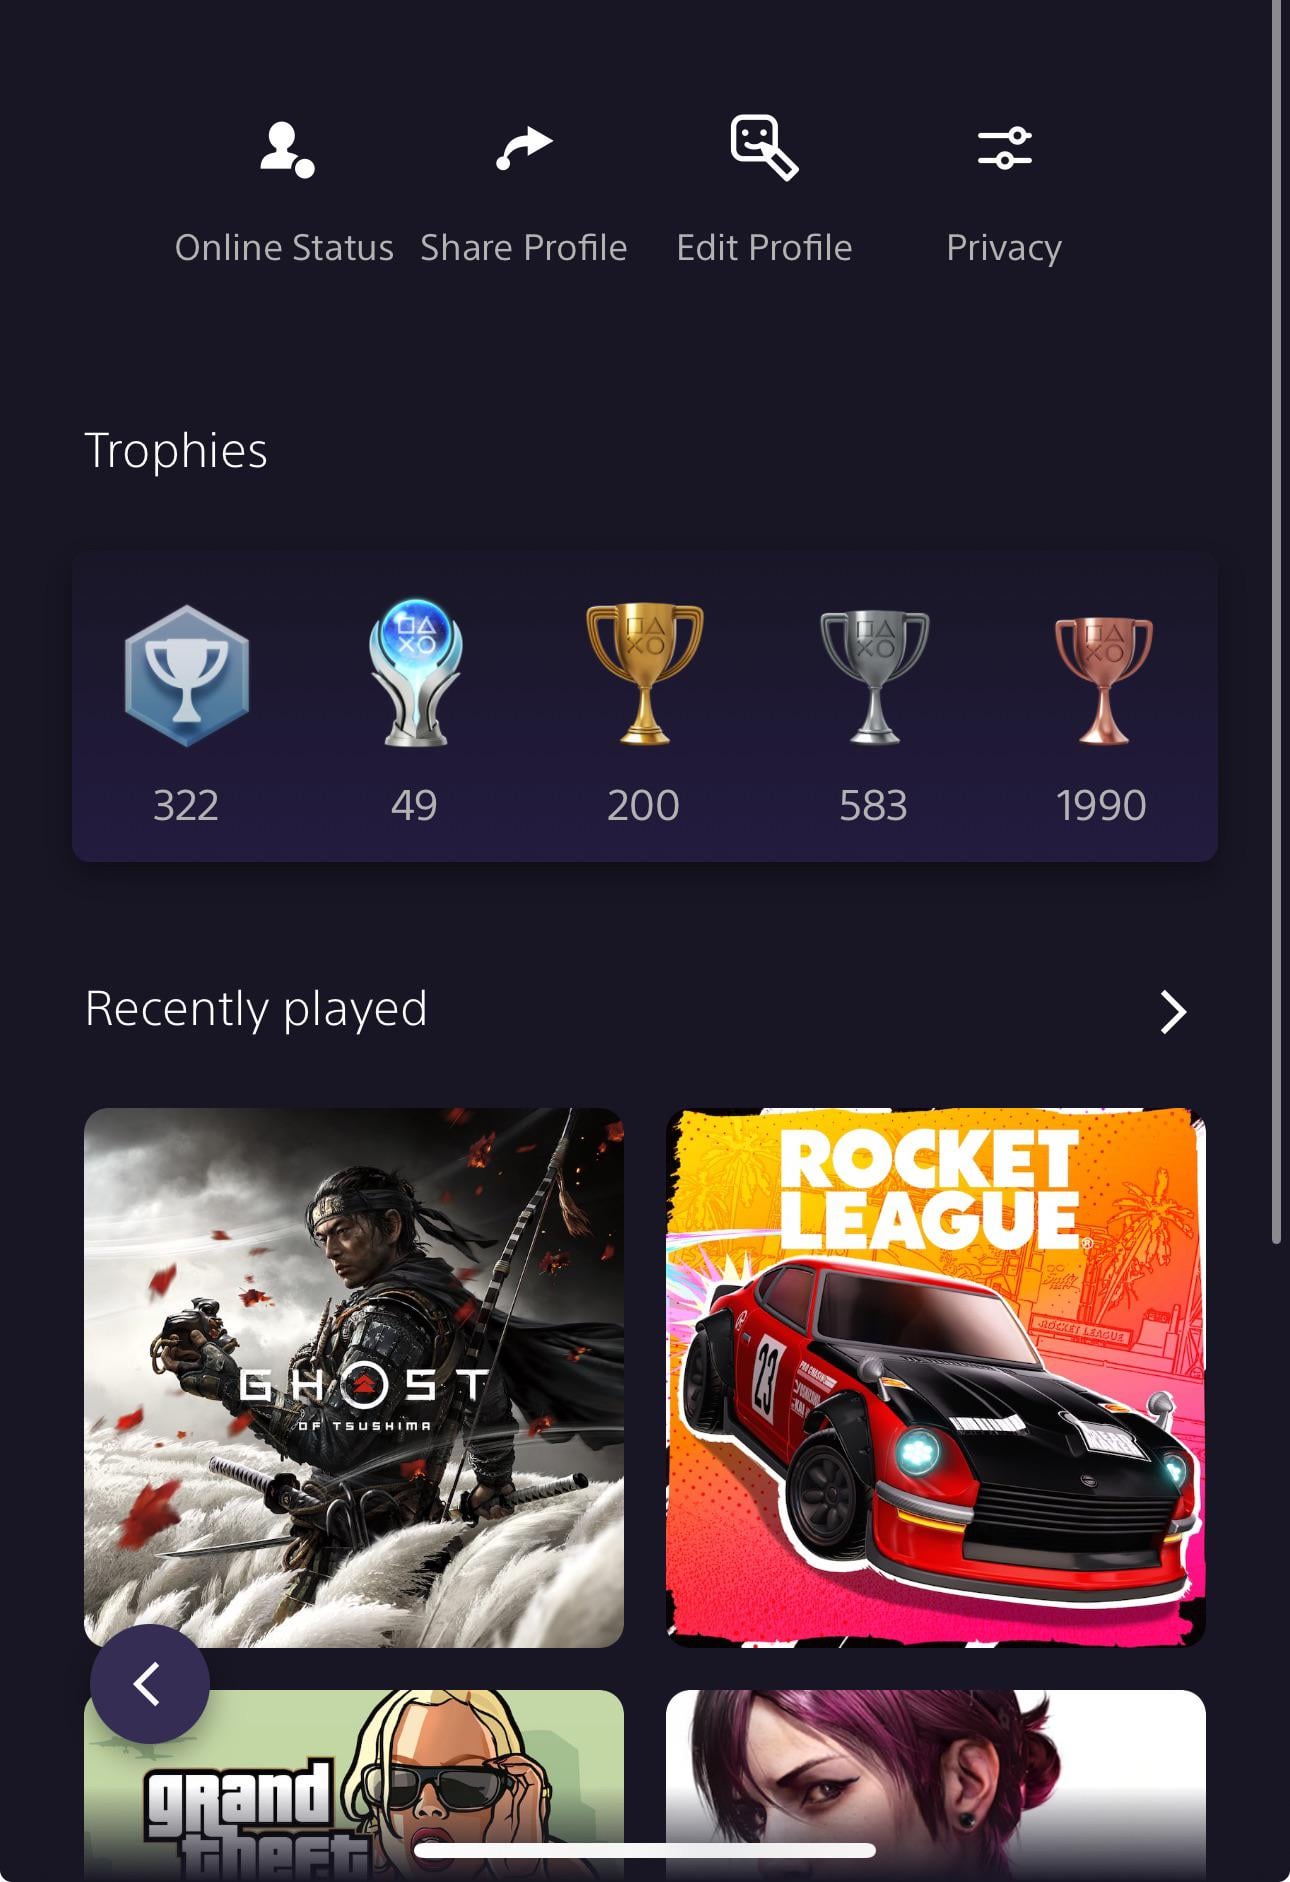Tap the home indicator bar at bottom

(645, 1851)
